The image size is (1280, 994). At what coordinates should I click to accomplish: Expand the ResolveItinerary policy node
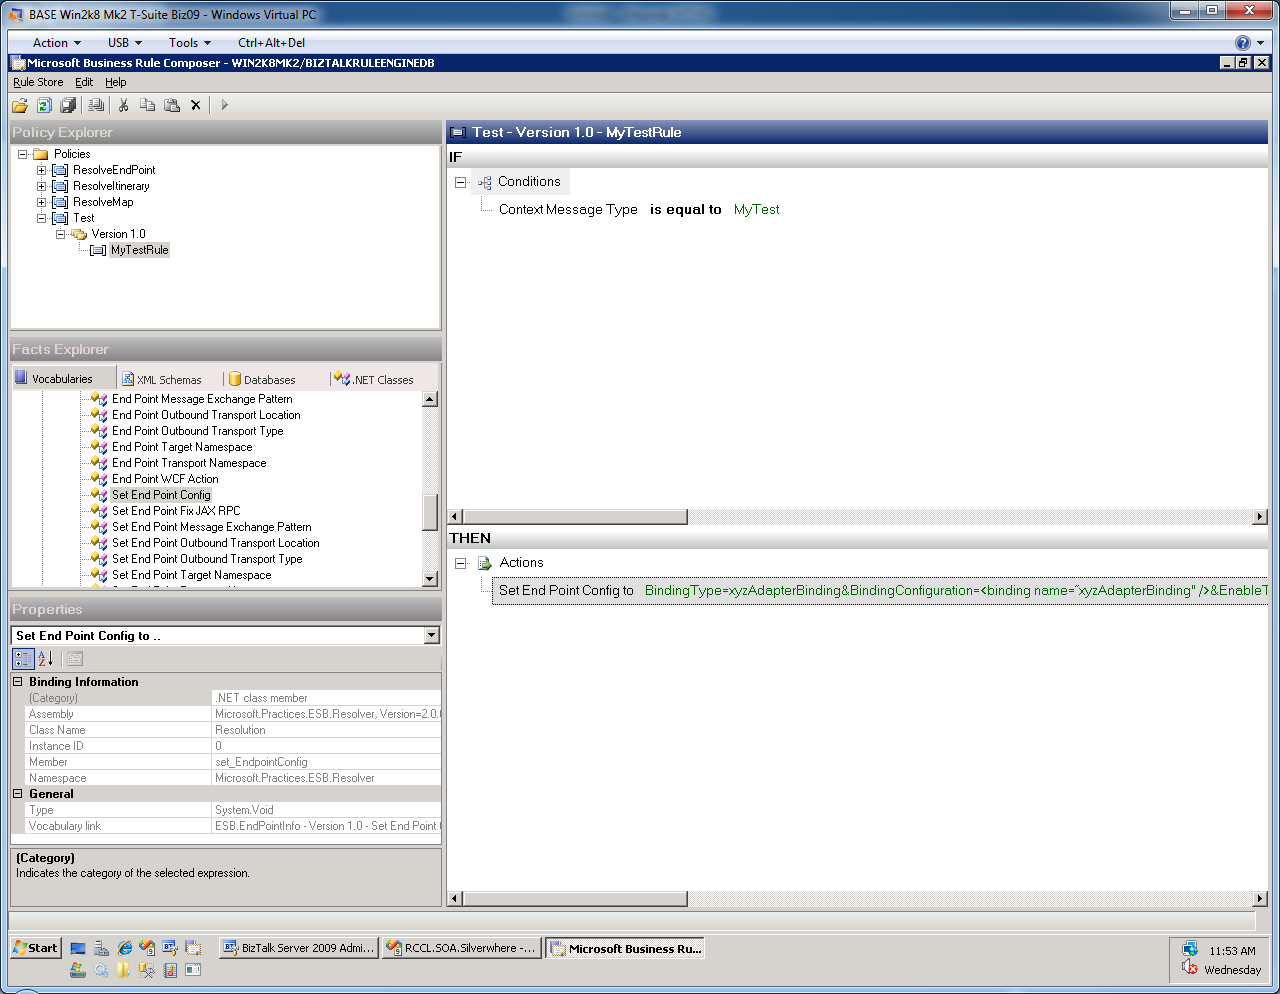click(41, 186)
